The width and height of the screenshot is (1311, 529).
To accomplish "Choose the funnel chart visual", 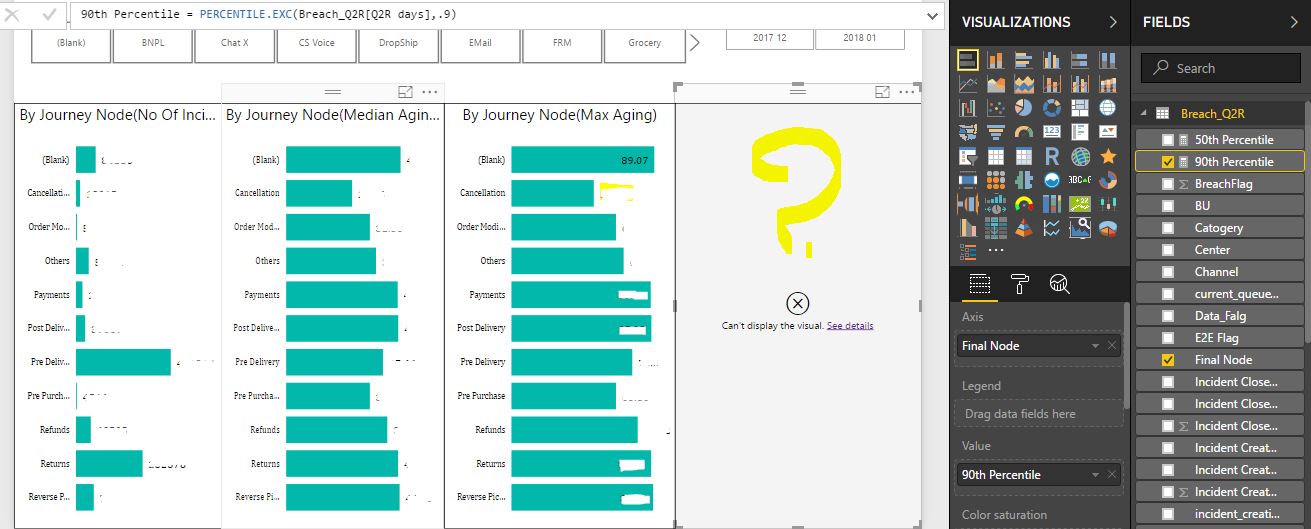I will click(x=996, y=132).
